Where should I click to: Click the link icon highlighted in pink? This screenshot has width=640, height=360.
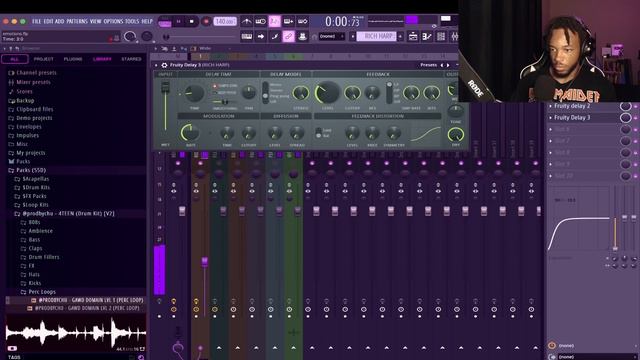tap(288, 36)
